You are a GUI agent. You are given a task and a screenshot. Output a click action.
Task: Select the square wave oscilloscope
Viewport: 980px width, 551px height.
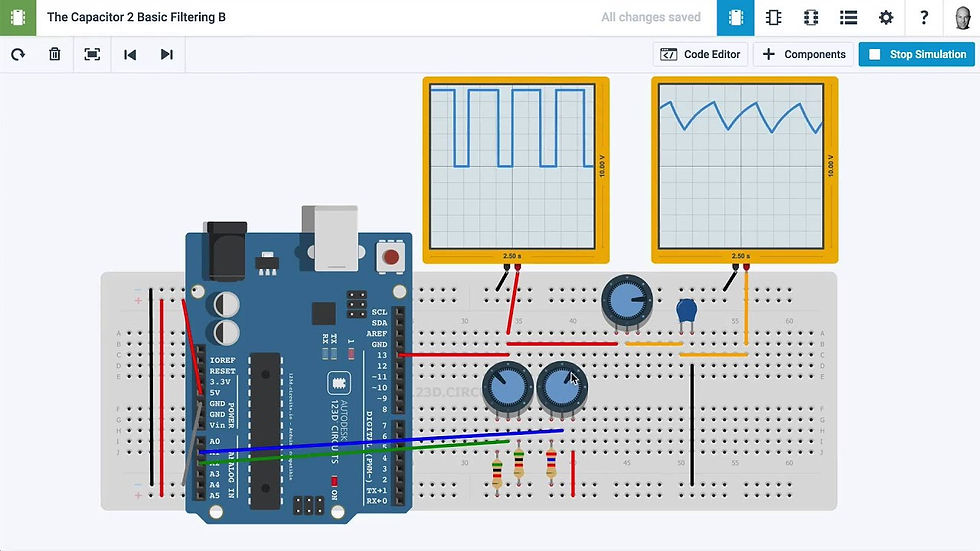point(516,170)
